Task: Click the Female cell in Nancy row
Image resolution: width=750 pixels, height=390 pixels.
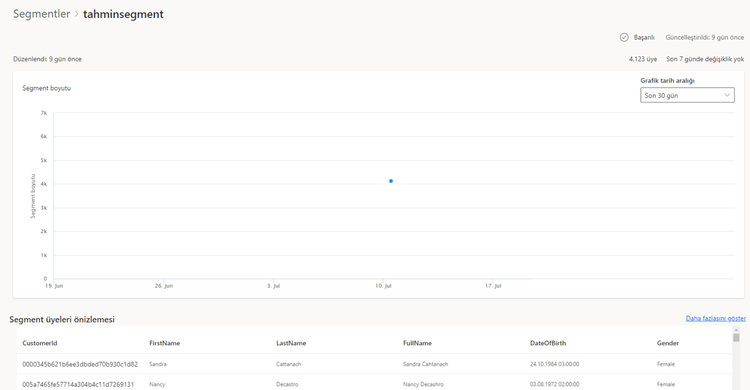Action: pos(666,384)
